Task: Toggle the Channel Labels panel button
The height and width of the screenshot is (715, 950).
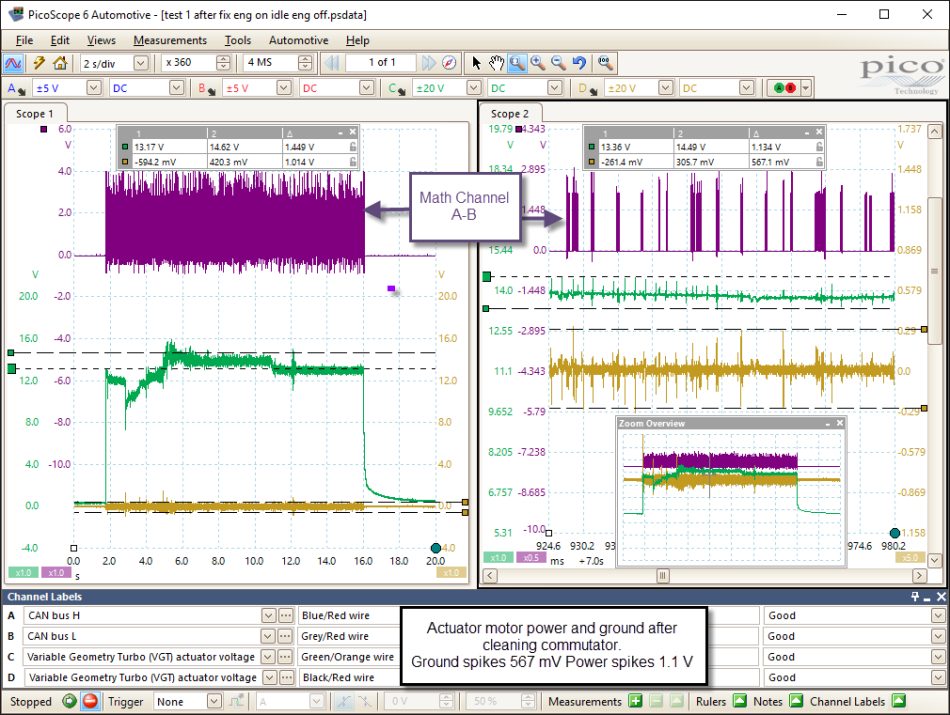Action: pos(899,701)
